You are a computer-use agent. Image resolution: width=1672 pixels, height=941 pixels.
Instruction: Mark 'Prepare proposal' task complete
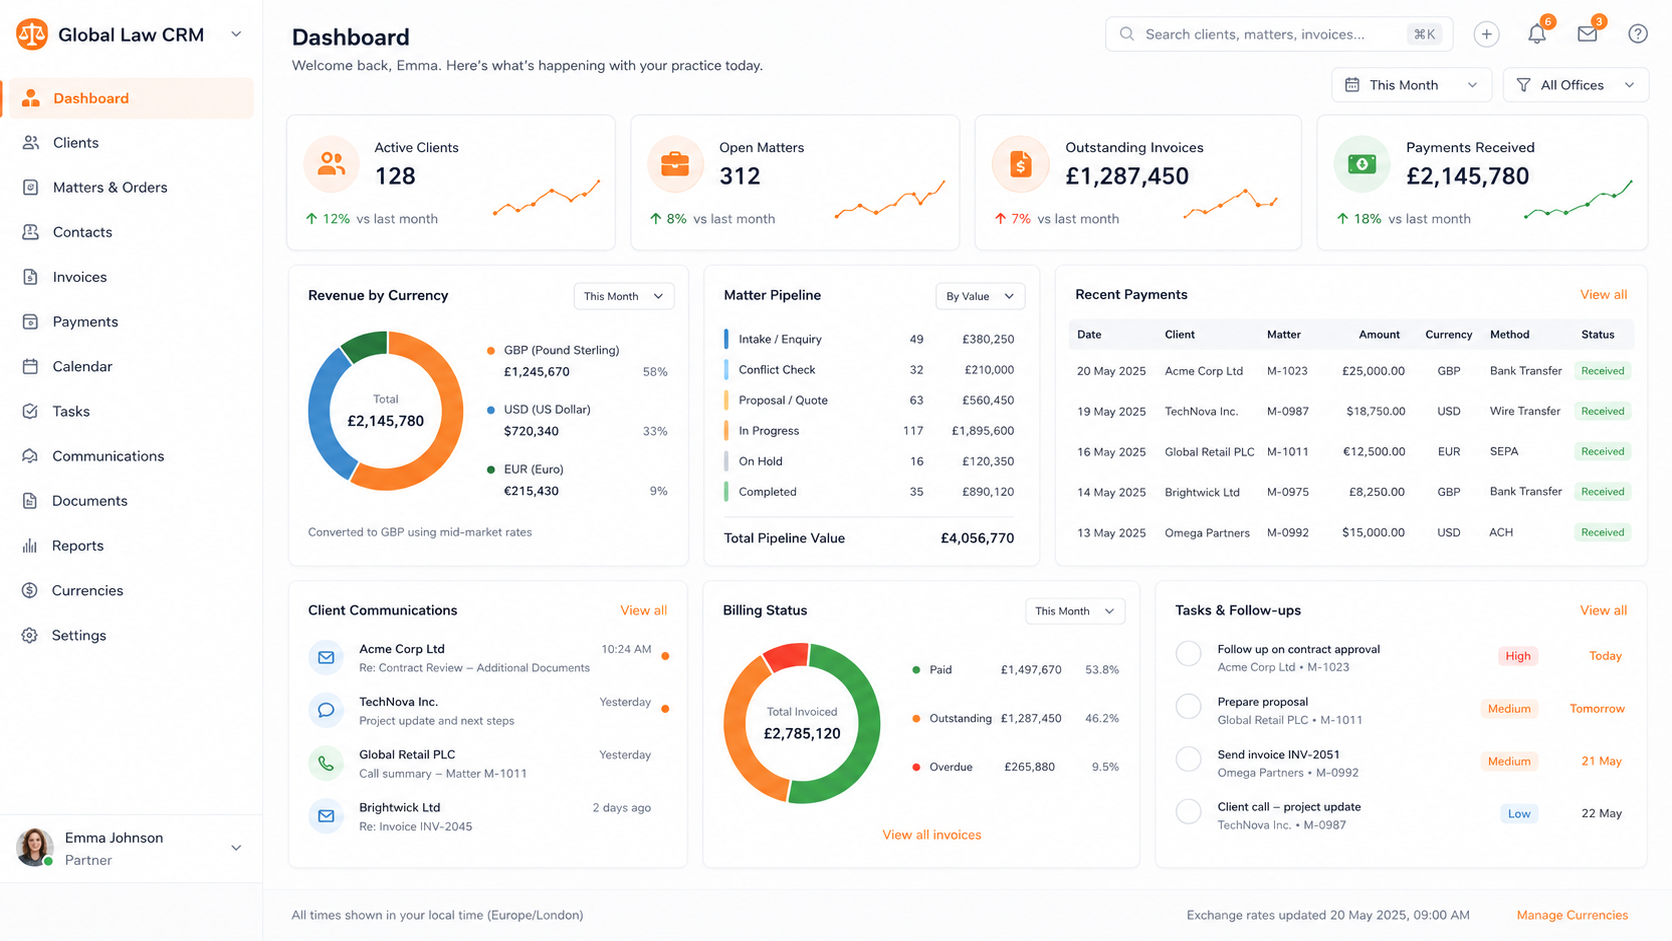[x=1188, y=707]
